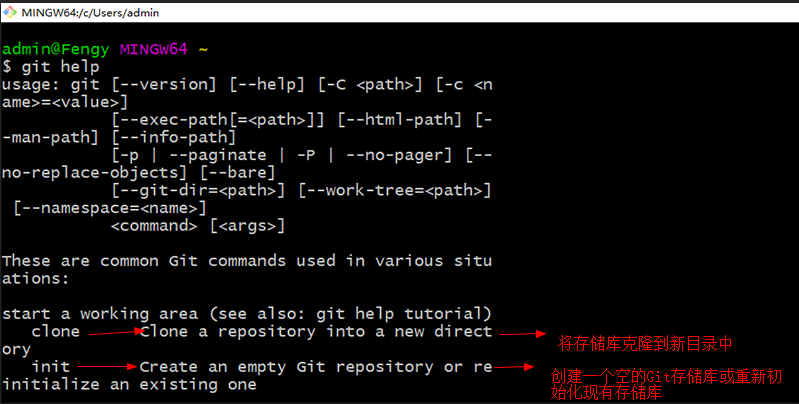Click the '[--info-path]' option text
The height and width of the screenshot is (404, 799).
(174, 138)
